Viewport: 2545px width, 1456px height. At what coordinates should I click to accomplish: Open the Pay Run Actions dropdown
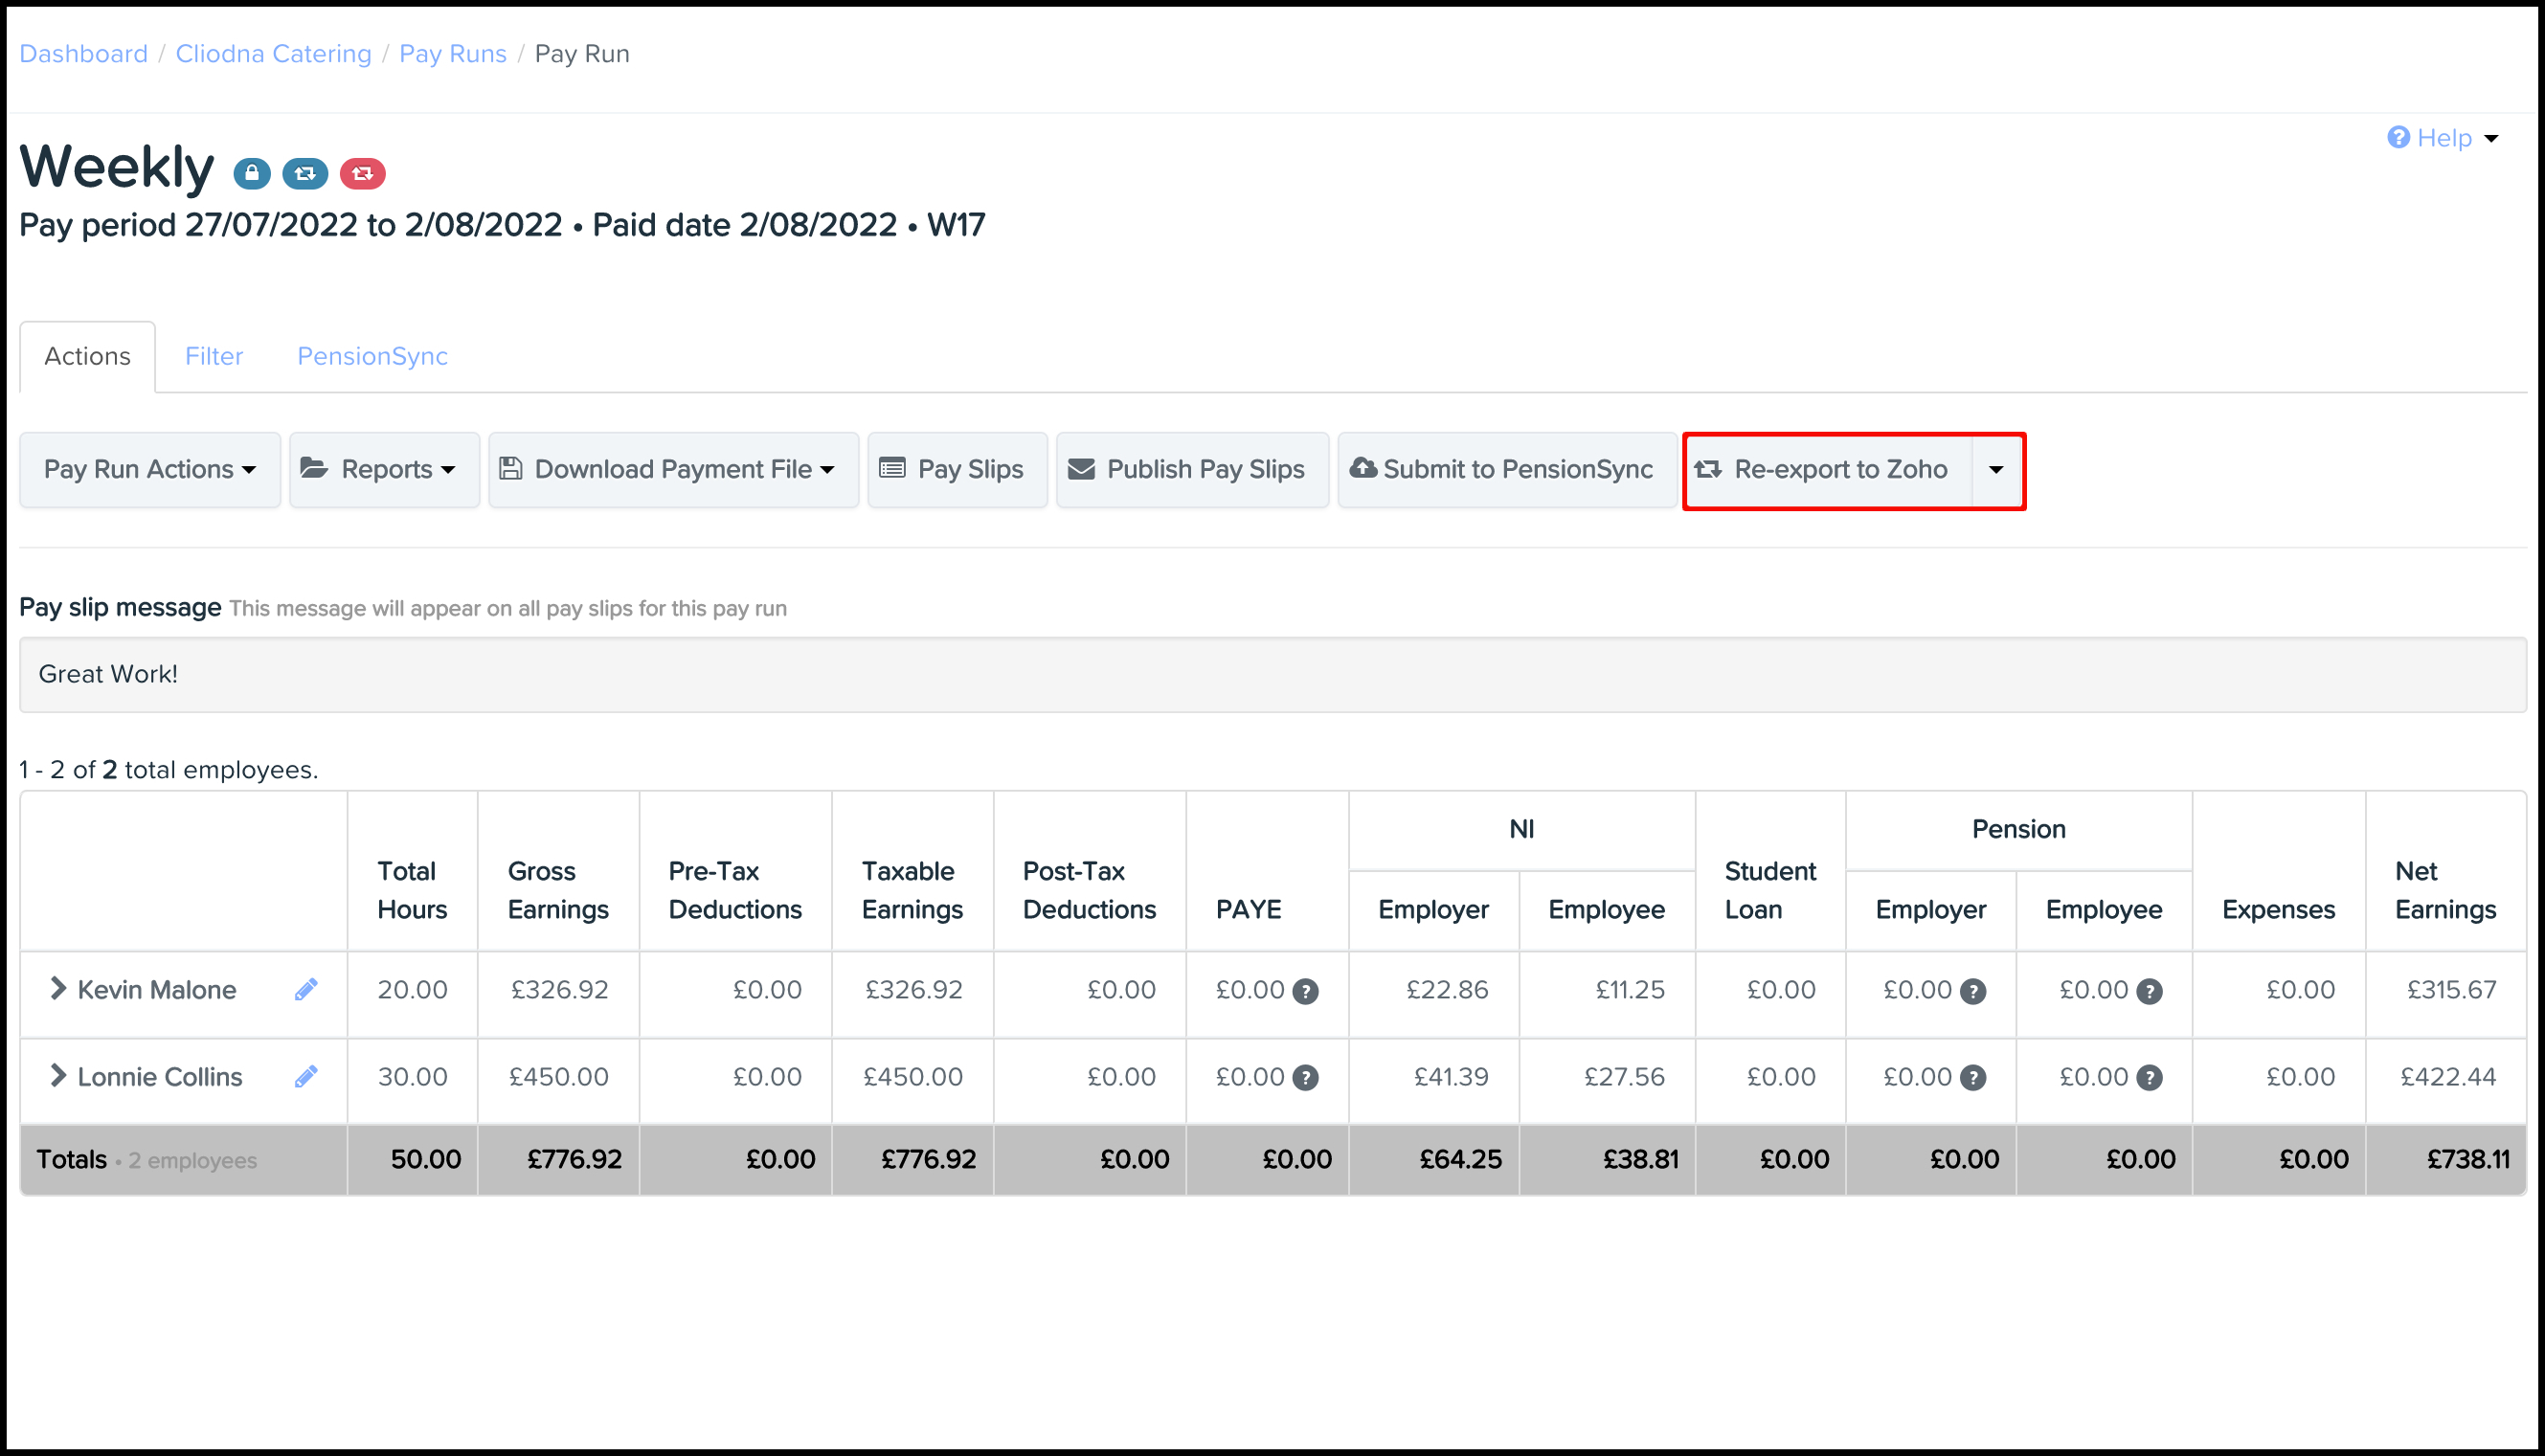(x=150, y=470)
